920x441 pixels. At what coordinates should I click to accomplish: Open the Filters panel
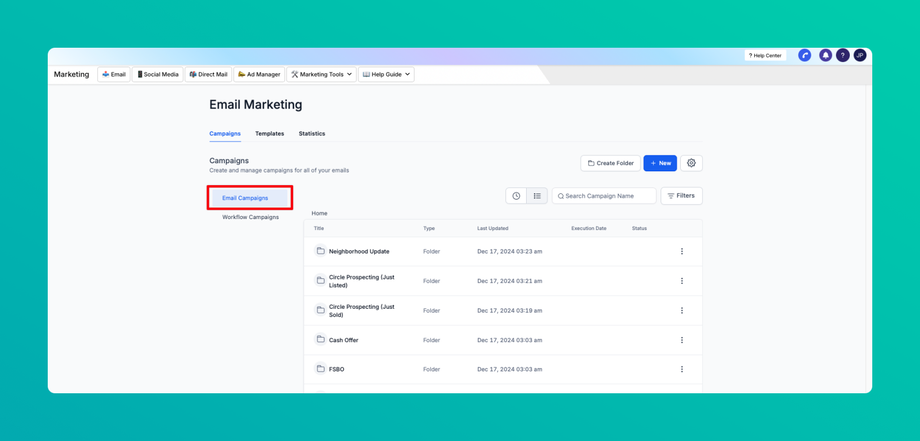(681, 196)
